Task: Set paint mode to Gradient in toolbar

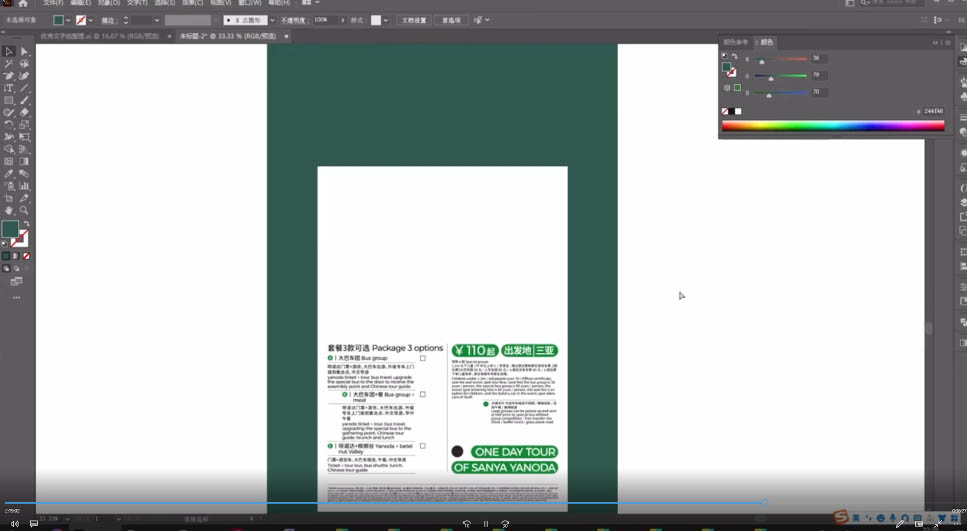Action: point(16,256)
